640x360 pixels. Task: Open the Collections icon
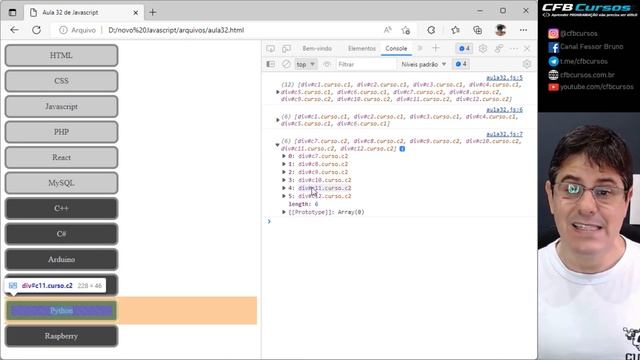(x=477, y=30)
